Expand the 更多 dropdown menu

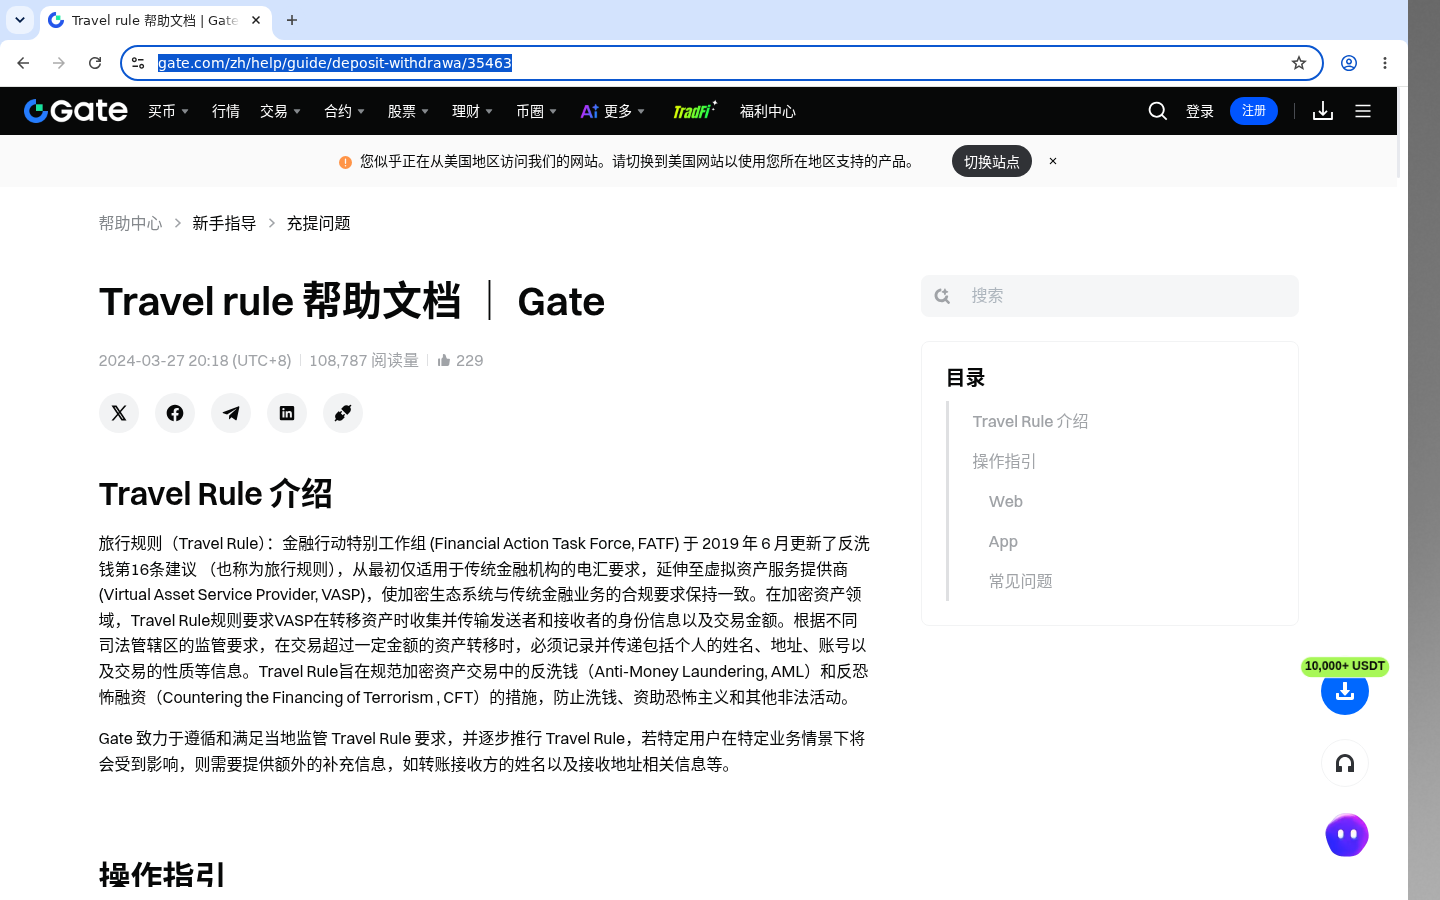(x=613, y=111)
